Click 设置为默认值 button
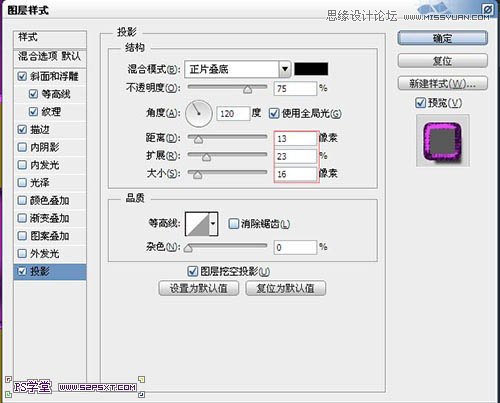Screen dimensions: 500x403 [x=199, y=288]
